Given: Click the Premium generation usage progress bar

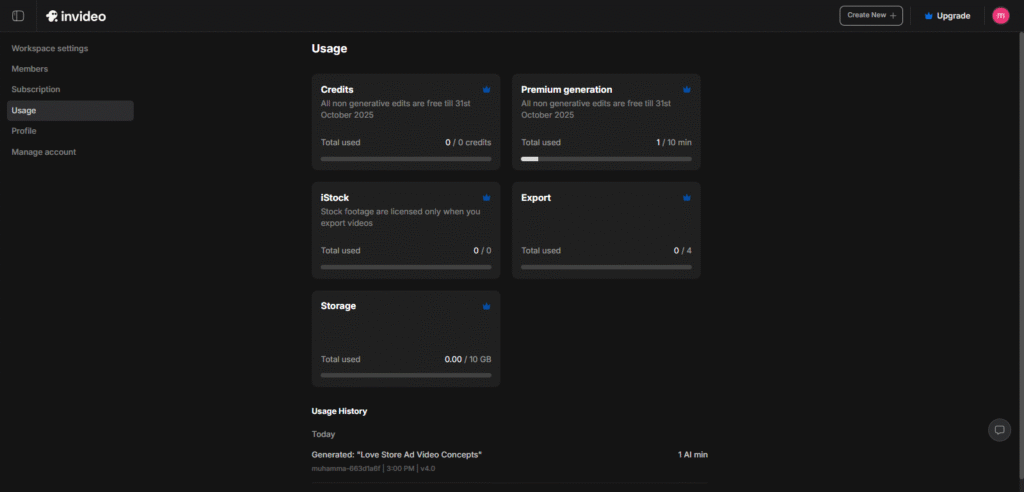Looking at the screenshot, I should [x=606, y=159].
